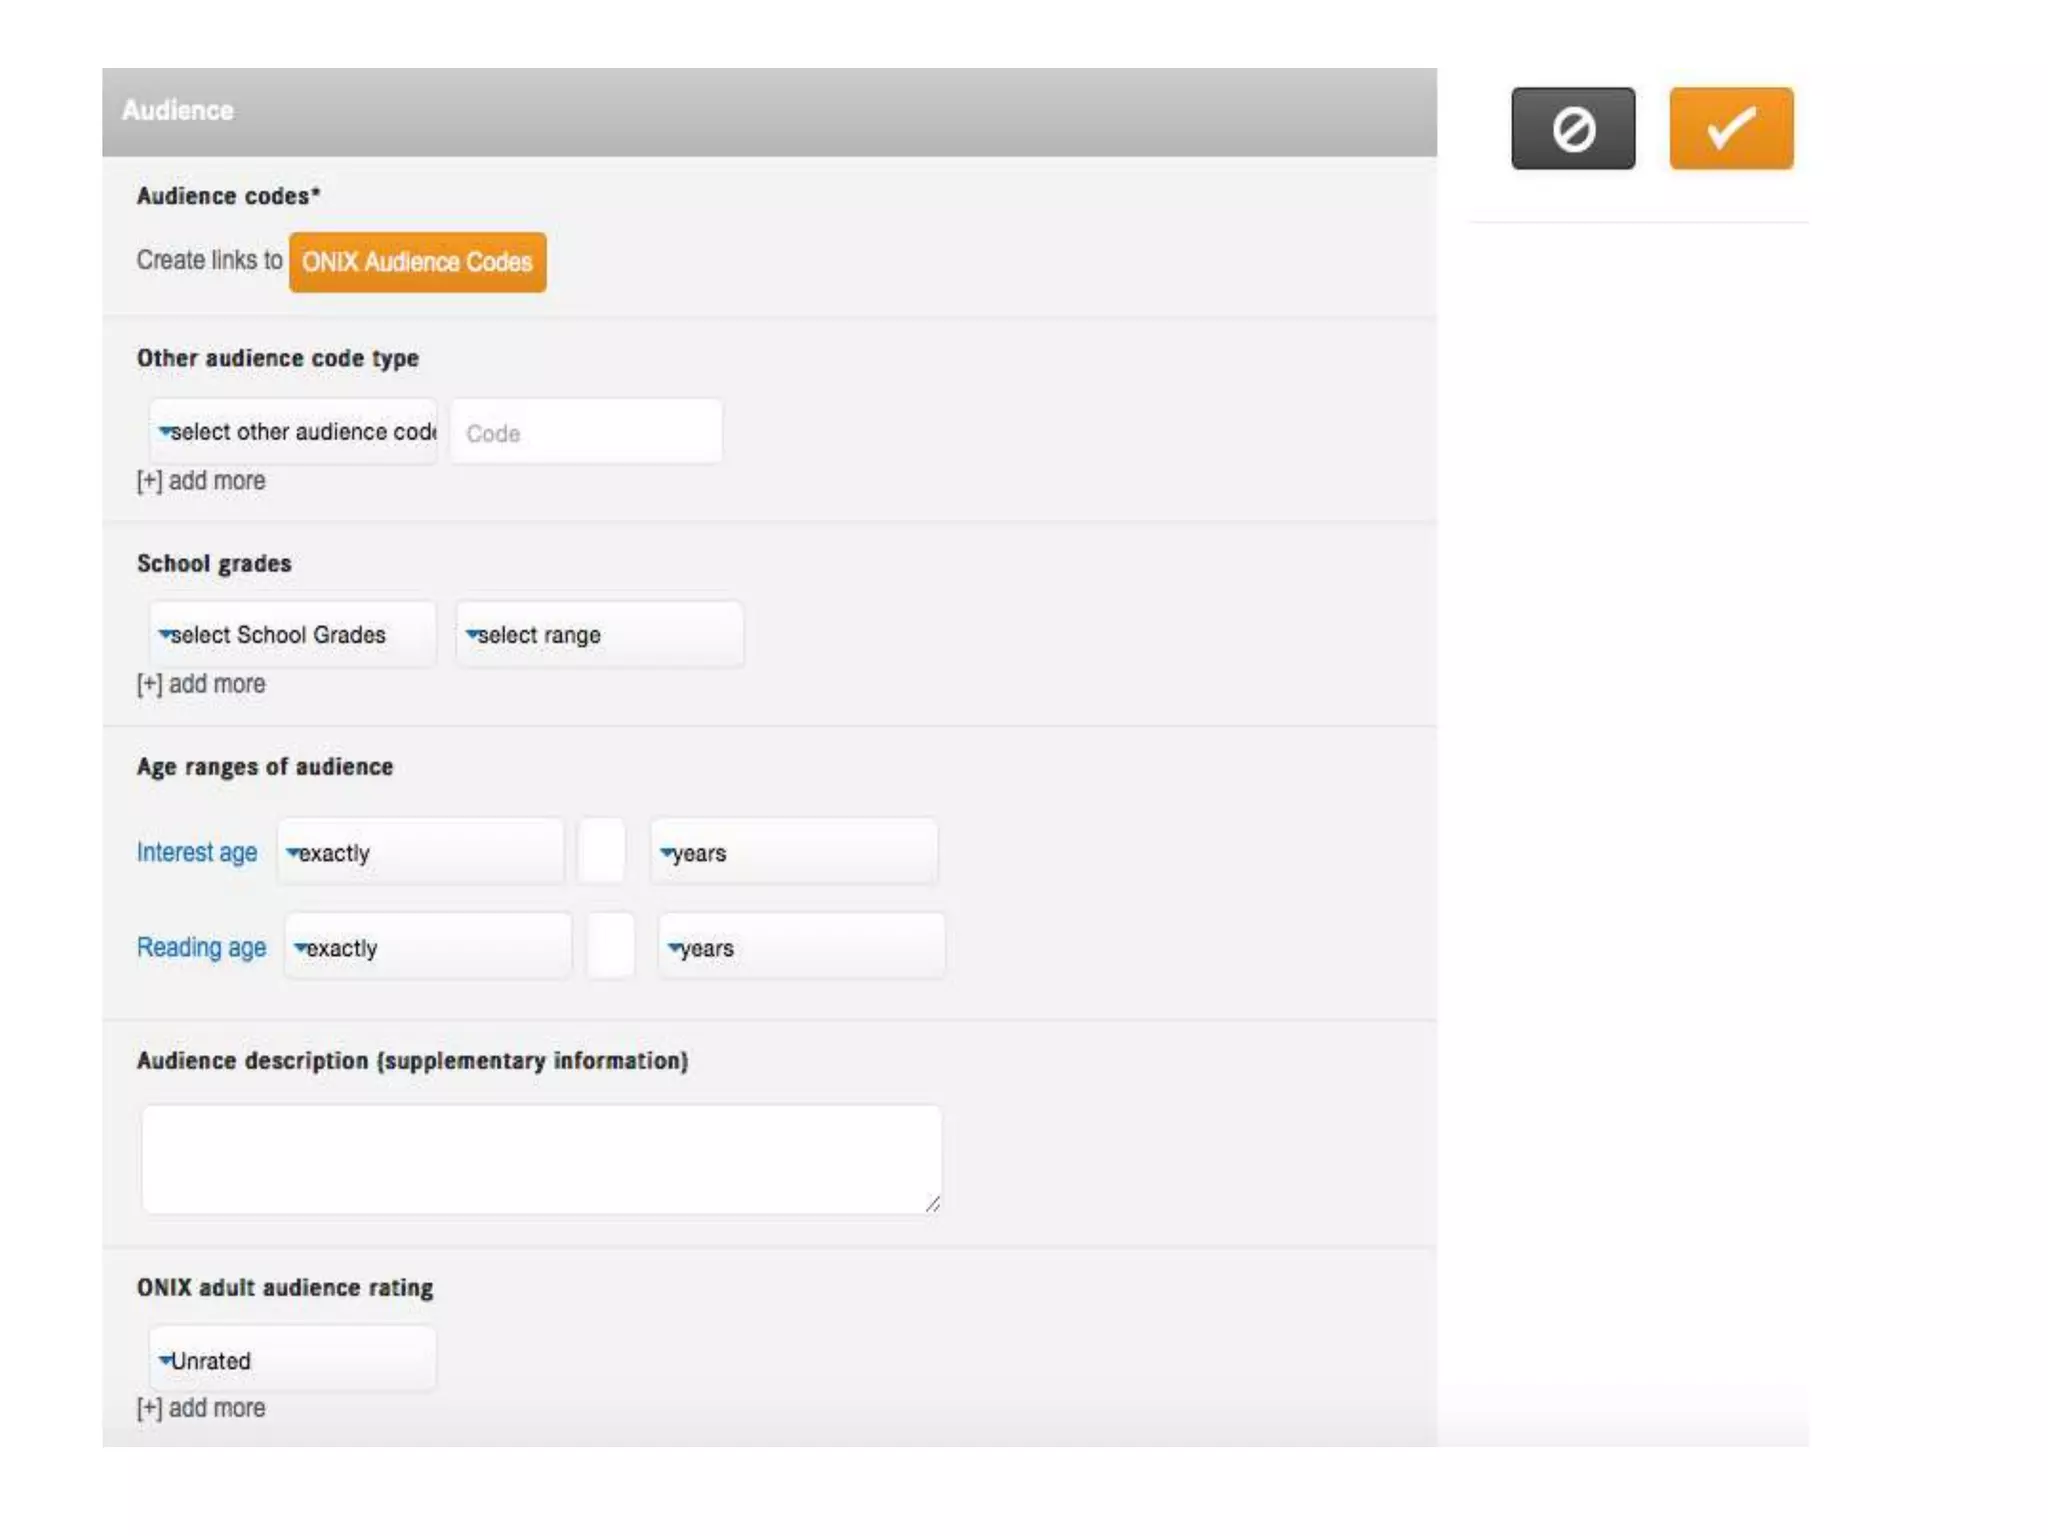2048x1536 pixels.
Task: Click the Interest age link
Action: click(197, 852)
